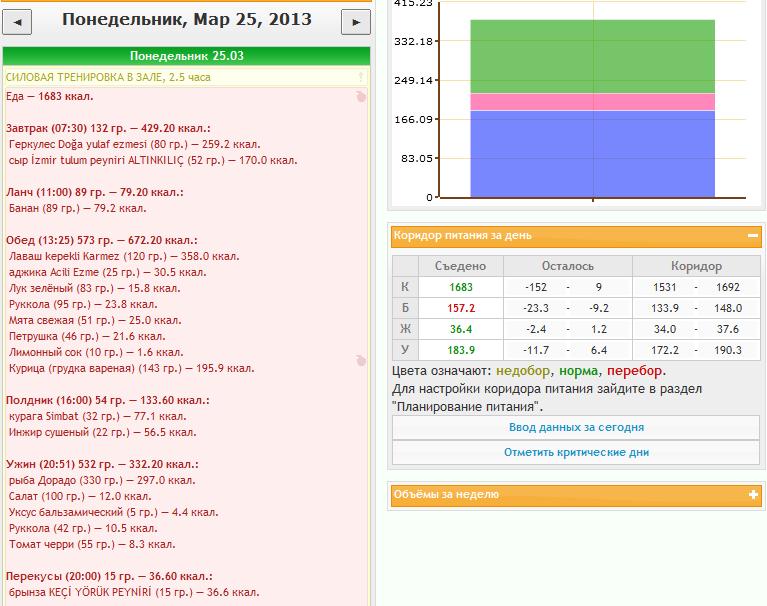Viewport: 767px width, 606px height.
Task: Select the 'Полдник (16:00) 54 гр.' meal heading
Action: point(108,400)
